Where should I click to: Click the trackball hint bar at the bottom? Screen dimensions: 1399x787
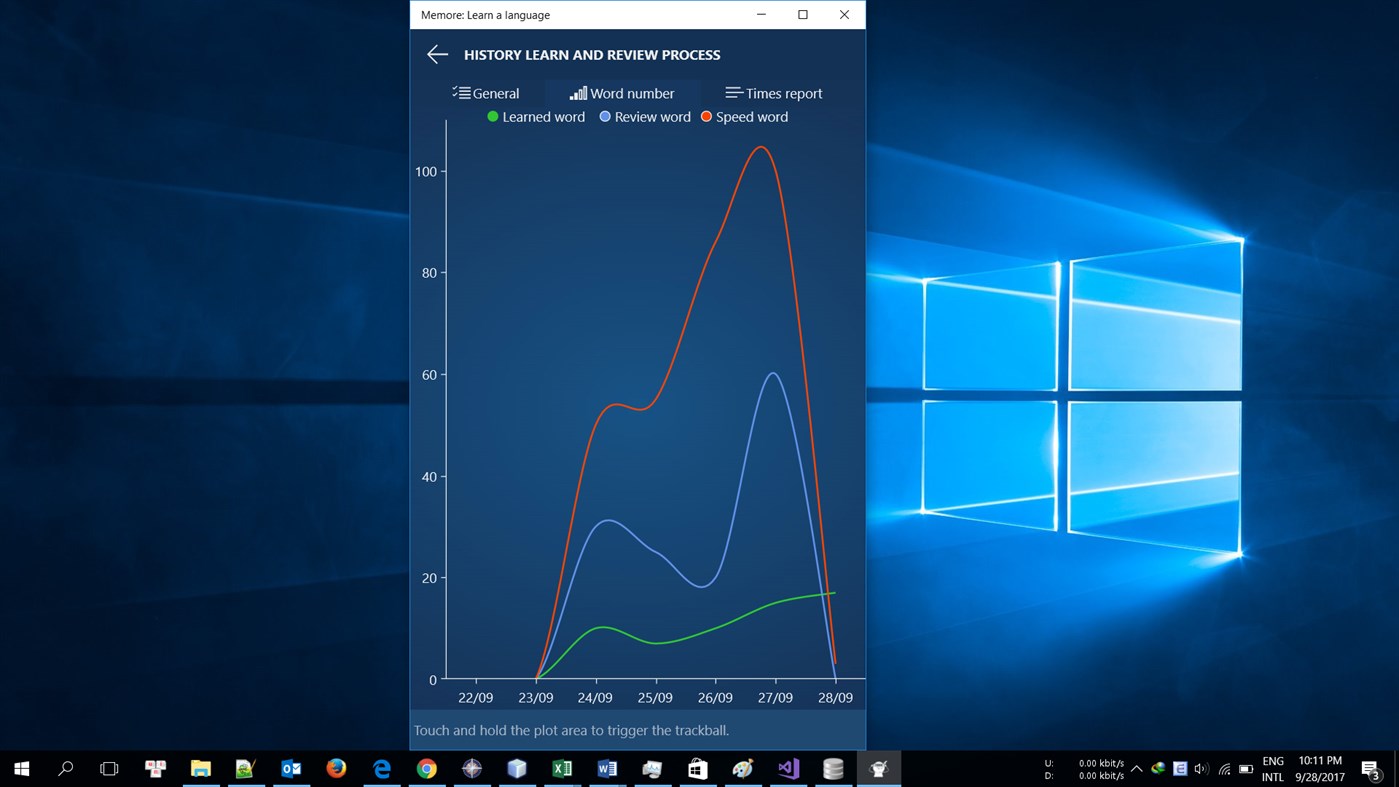tap(637, 730)
